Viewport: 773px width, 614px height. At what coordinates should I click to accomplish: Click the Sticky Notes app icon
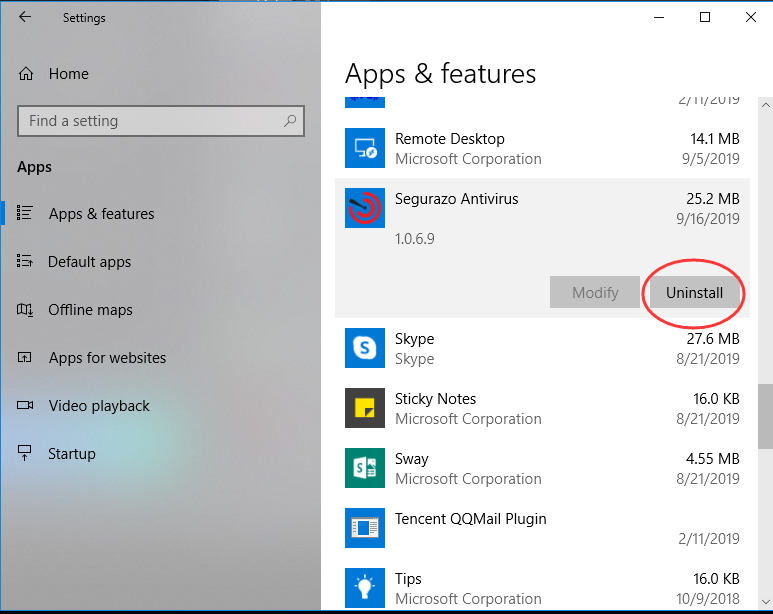point(365,408)
